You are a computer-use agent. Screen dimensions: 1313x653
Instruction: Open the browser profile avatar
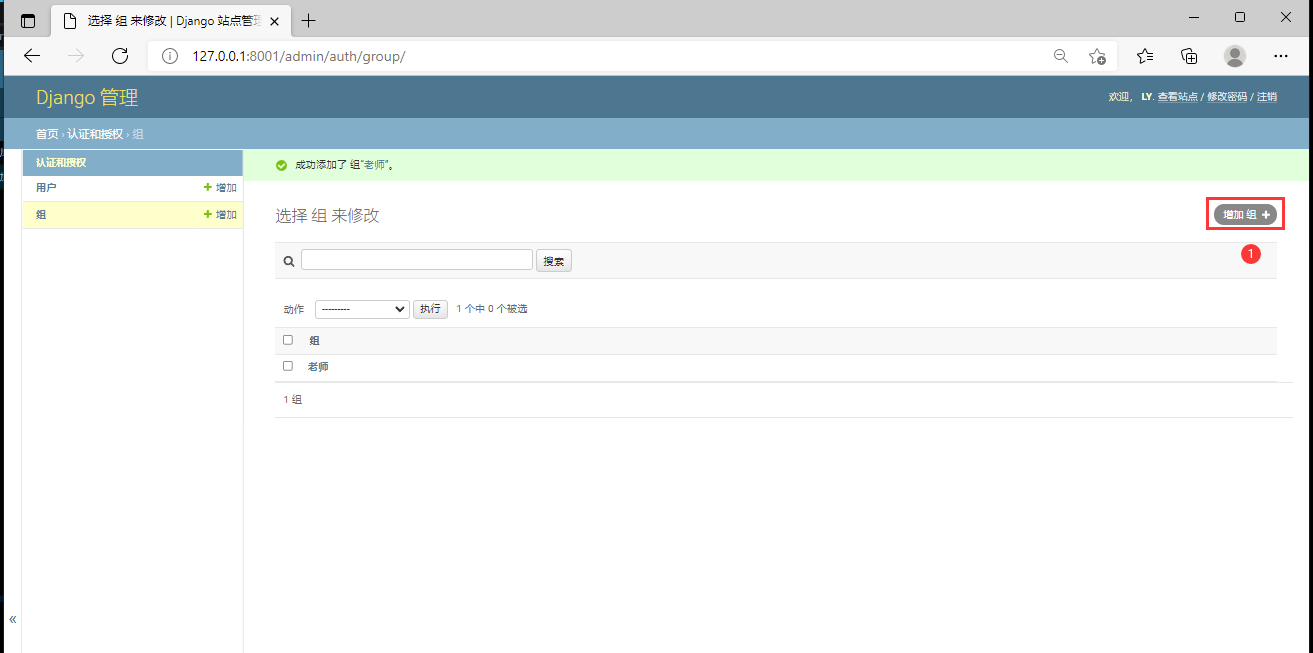[x=1235, y=56]
